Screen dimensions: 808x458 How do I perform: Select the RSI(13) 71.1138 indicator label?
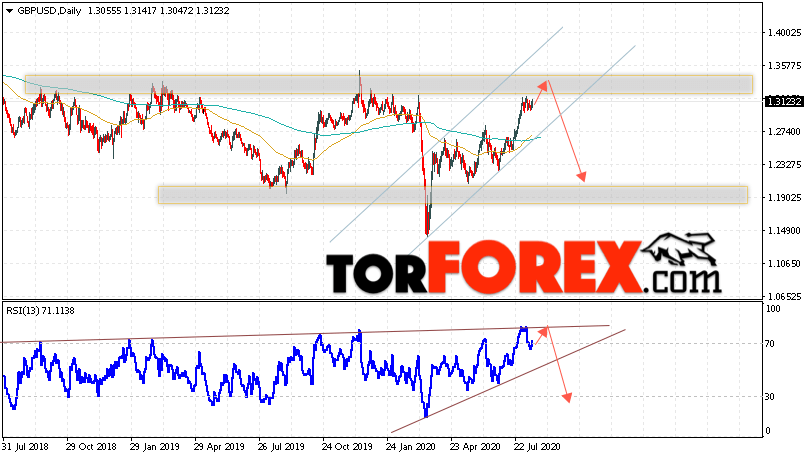click(40, 311)
